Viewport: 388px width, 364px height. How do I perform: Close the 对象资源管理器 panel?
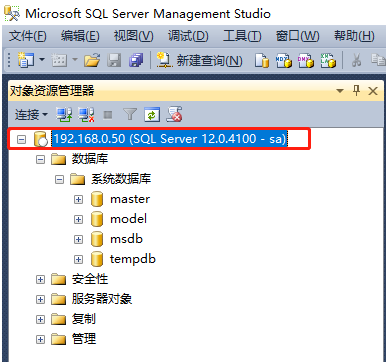(373, 91)
